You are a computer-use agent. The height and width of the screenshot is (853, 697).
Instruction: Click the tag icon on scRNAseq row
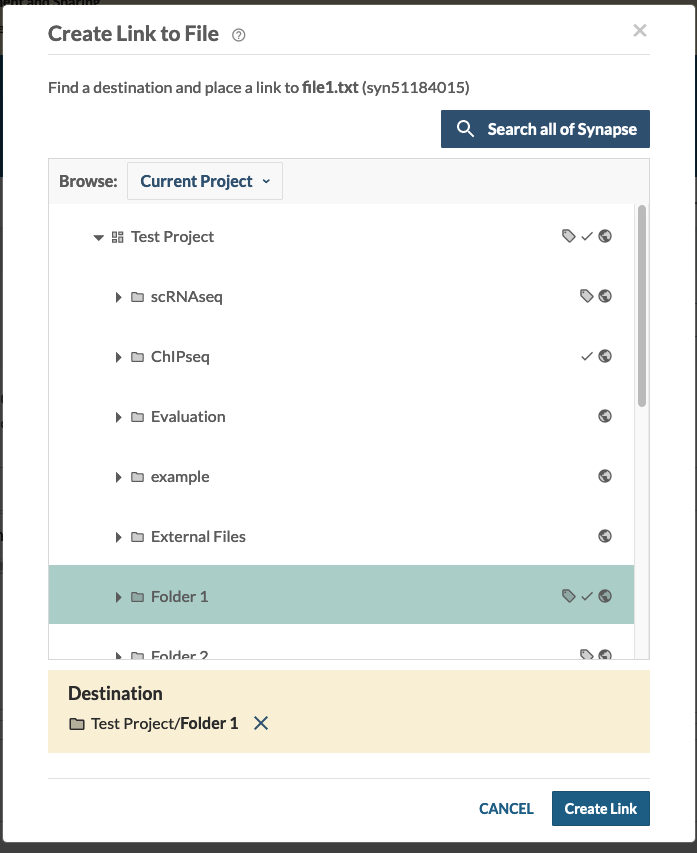click(587, 296)
